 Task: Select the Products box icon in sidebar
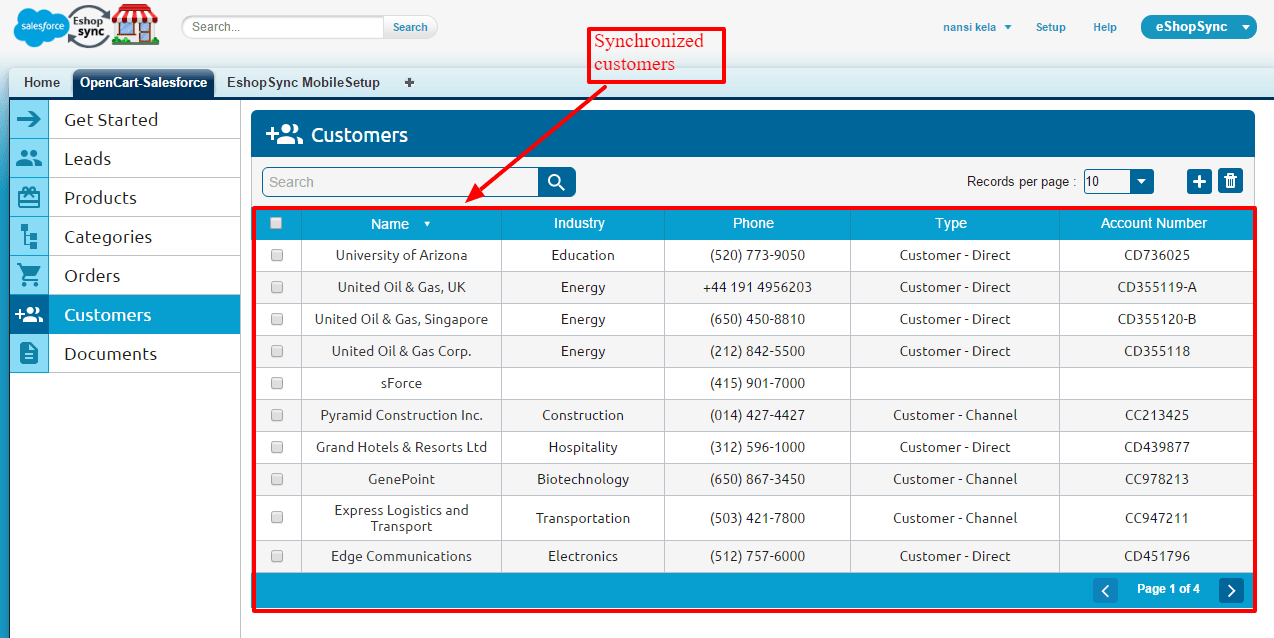coord(29,197)
